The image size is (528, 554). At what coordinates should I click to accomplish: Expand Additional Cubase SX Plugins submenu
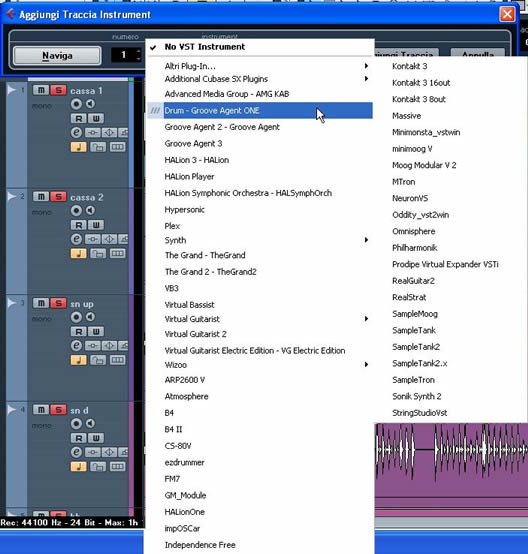pyautogui.click(x=366, y=79)
